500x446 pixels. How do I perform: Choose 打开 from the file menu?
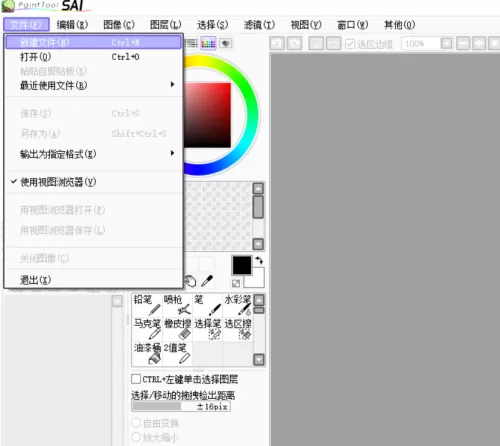[x=93, y=57]
